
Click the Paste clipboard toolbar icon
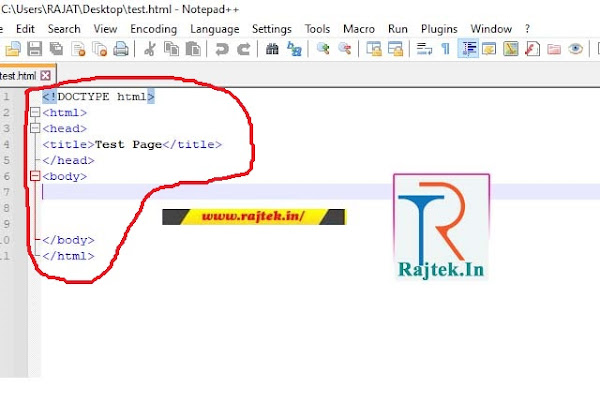pos(193,49)
